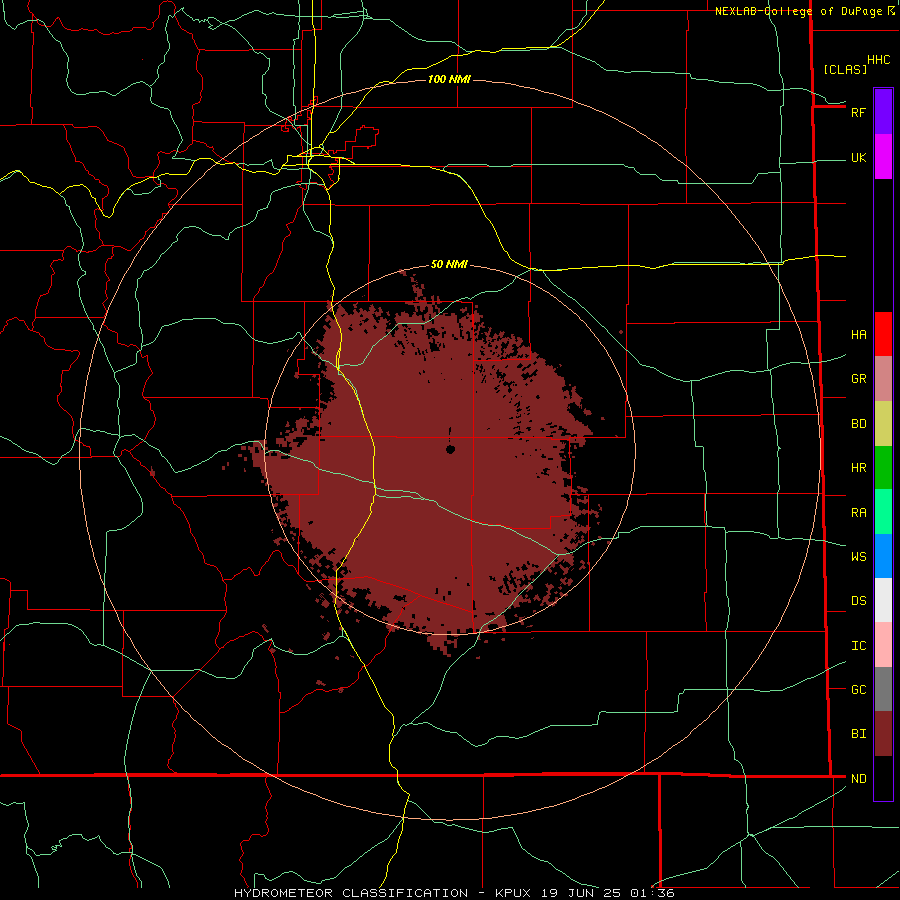Click the 'BI' legend label
This screenshot has width=900, height=900.
pyautogui.click(x=858, y=734)
